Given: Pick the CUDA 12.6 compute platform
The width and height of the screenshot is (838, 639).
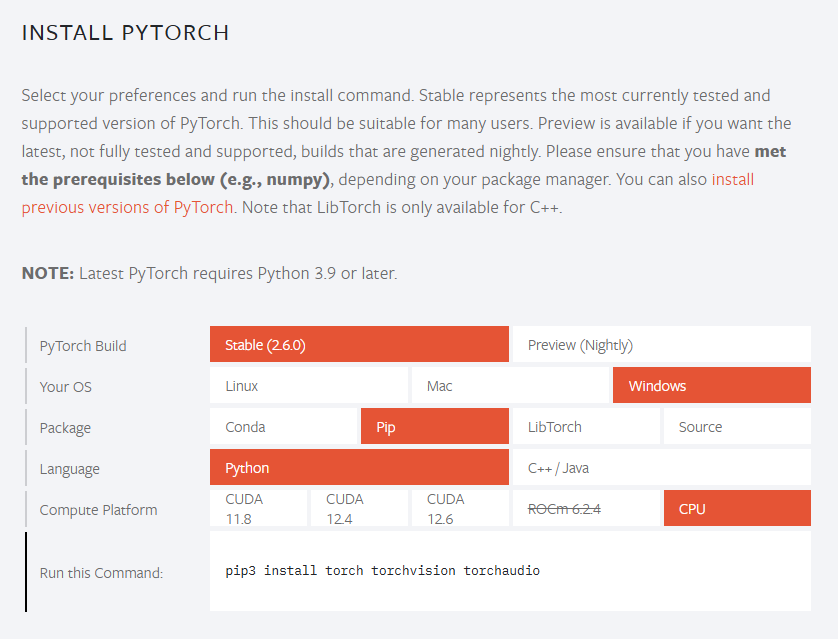Looking at the screenshot, I should (x=460, y=508).
